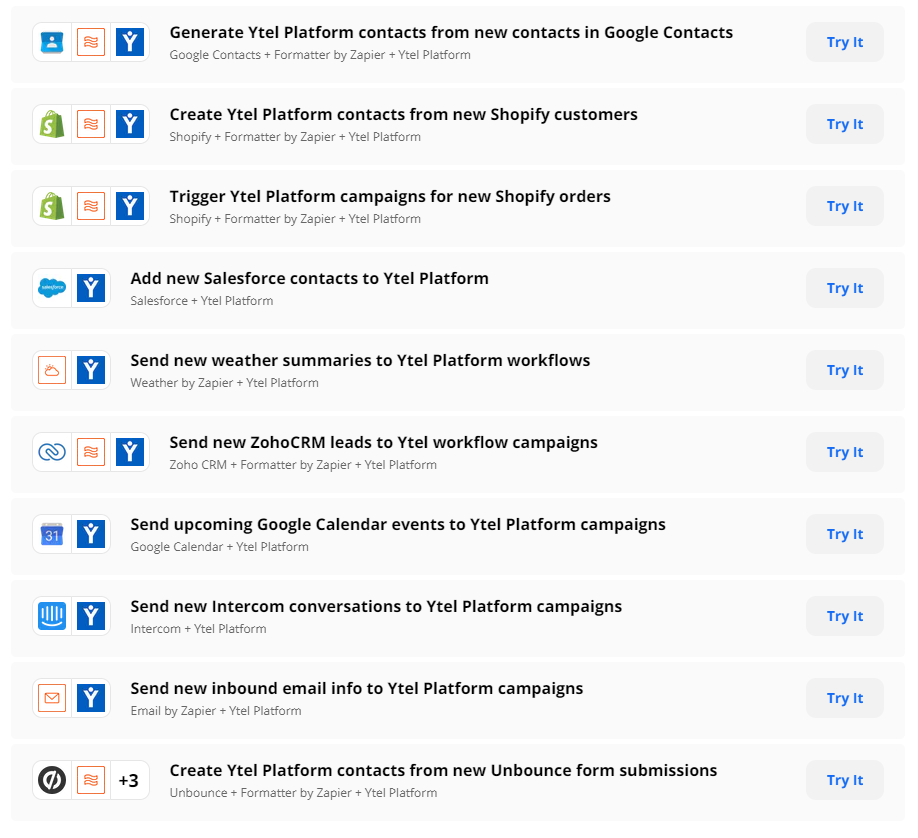Try It for ZohoCRM leads
The height and width of the screenshot is (838, 918).
tap(845, 452)
